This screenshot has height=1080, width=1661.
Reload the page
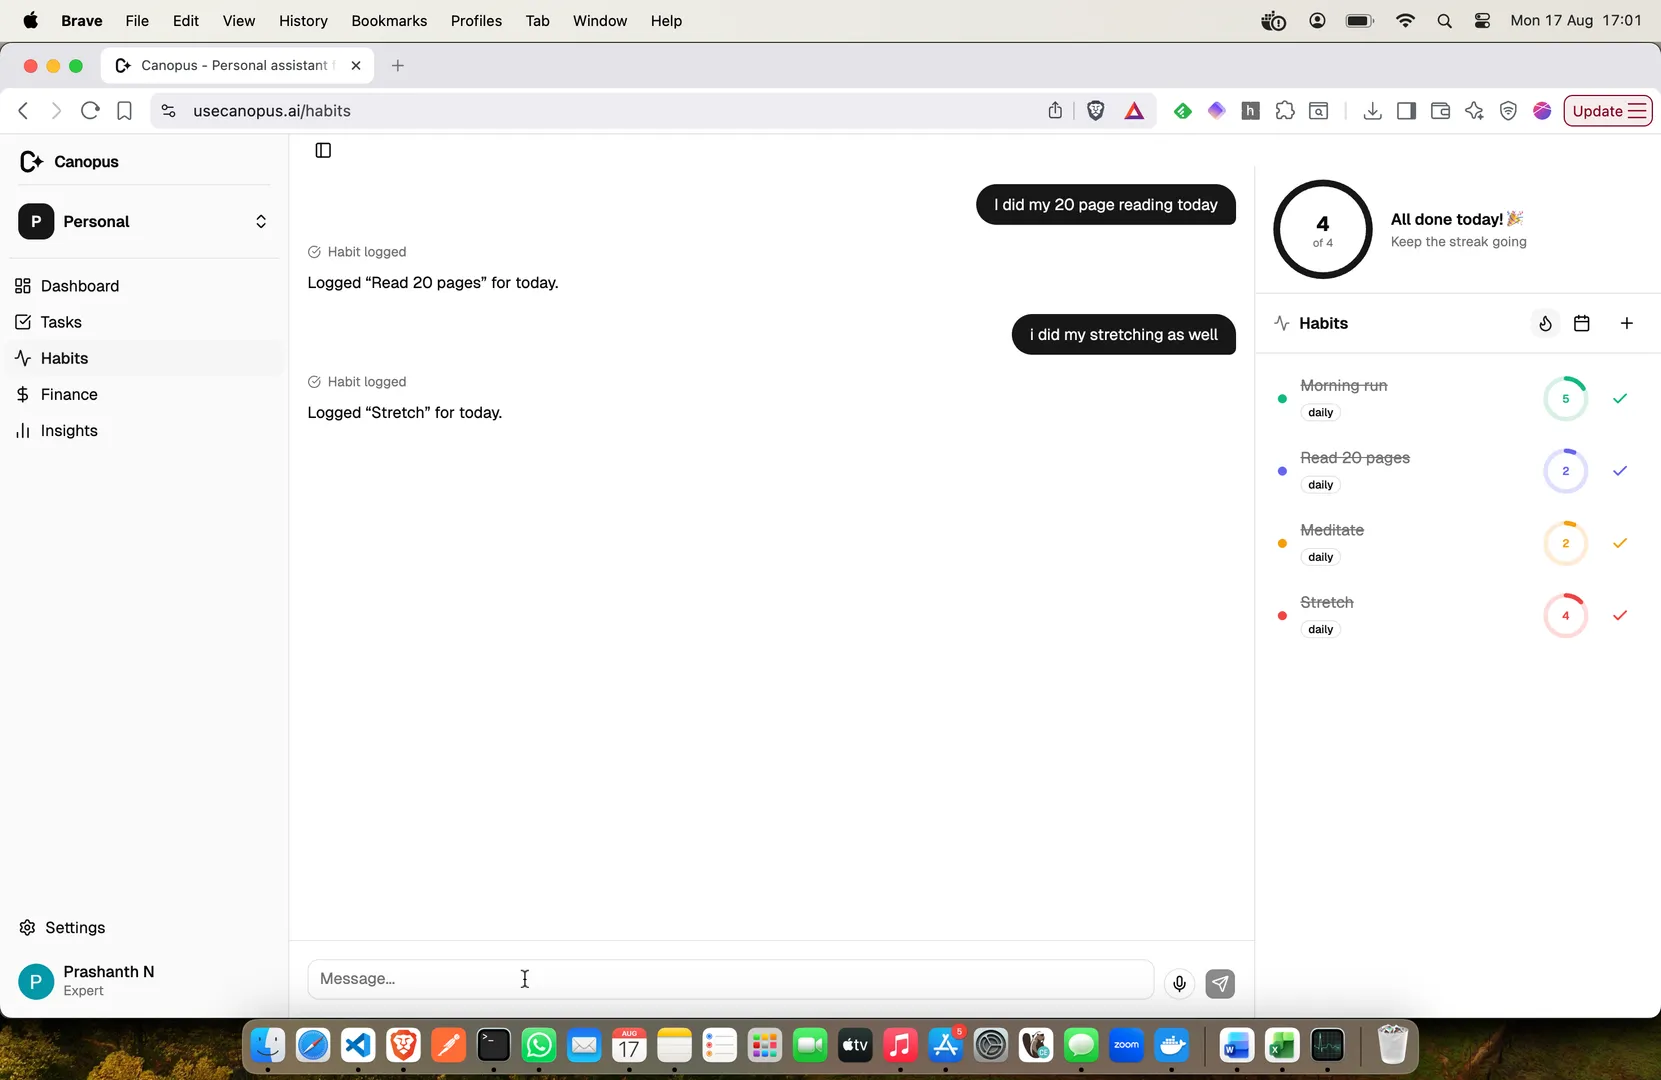pyautogui.click(x=90, y=111)
